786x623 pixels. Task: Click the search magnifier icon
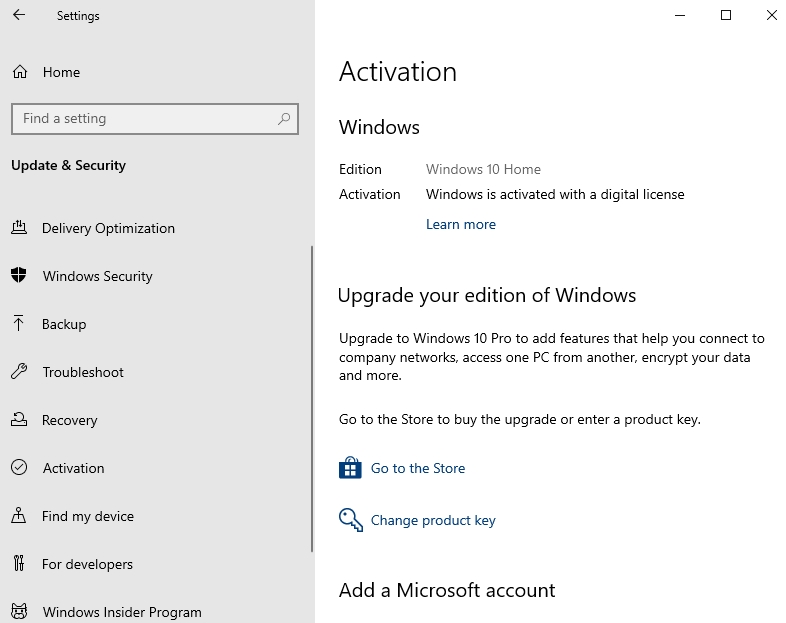click(284, 119)
